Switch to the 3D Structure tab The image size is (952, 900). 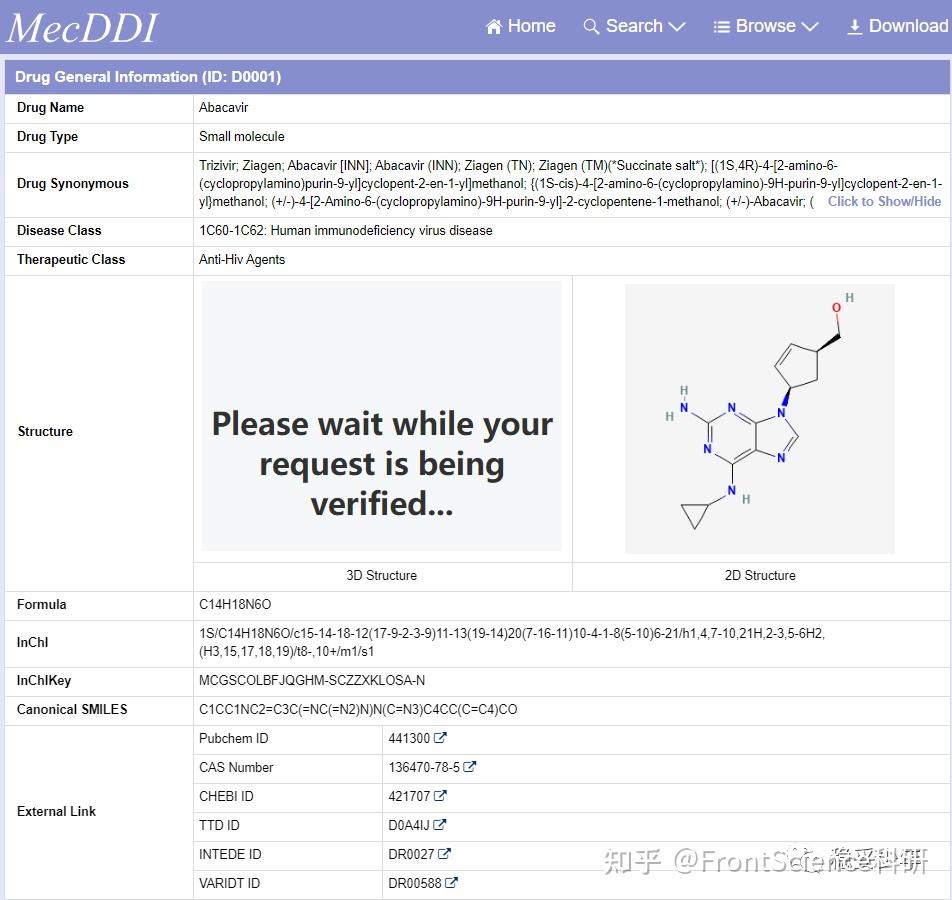click(381, 575)
